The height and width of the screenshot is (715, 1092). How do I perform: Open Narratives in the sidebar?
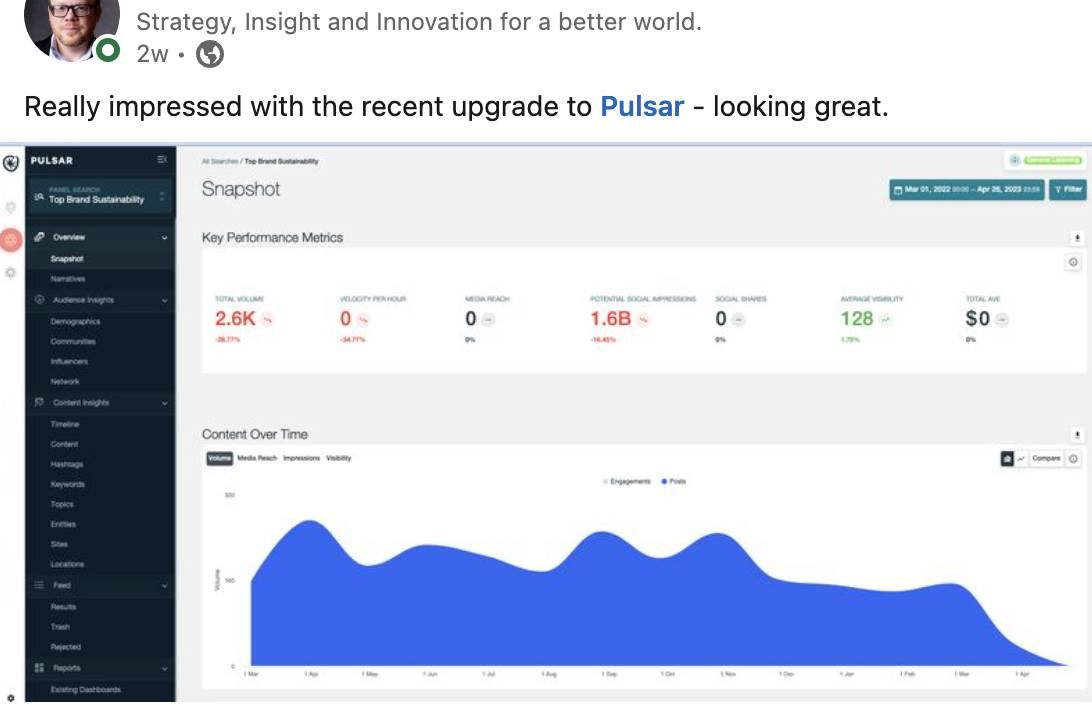[68, 279]
